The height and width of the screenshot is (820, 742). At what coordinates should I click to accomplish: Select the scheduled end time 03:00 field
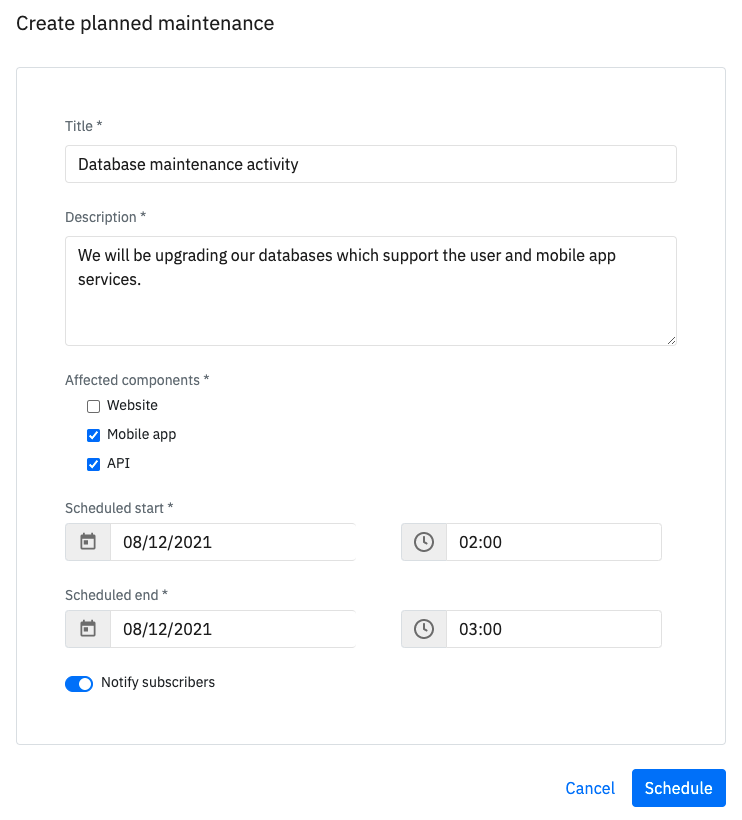click(554, 629)
